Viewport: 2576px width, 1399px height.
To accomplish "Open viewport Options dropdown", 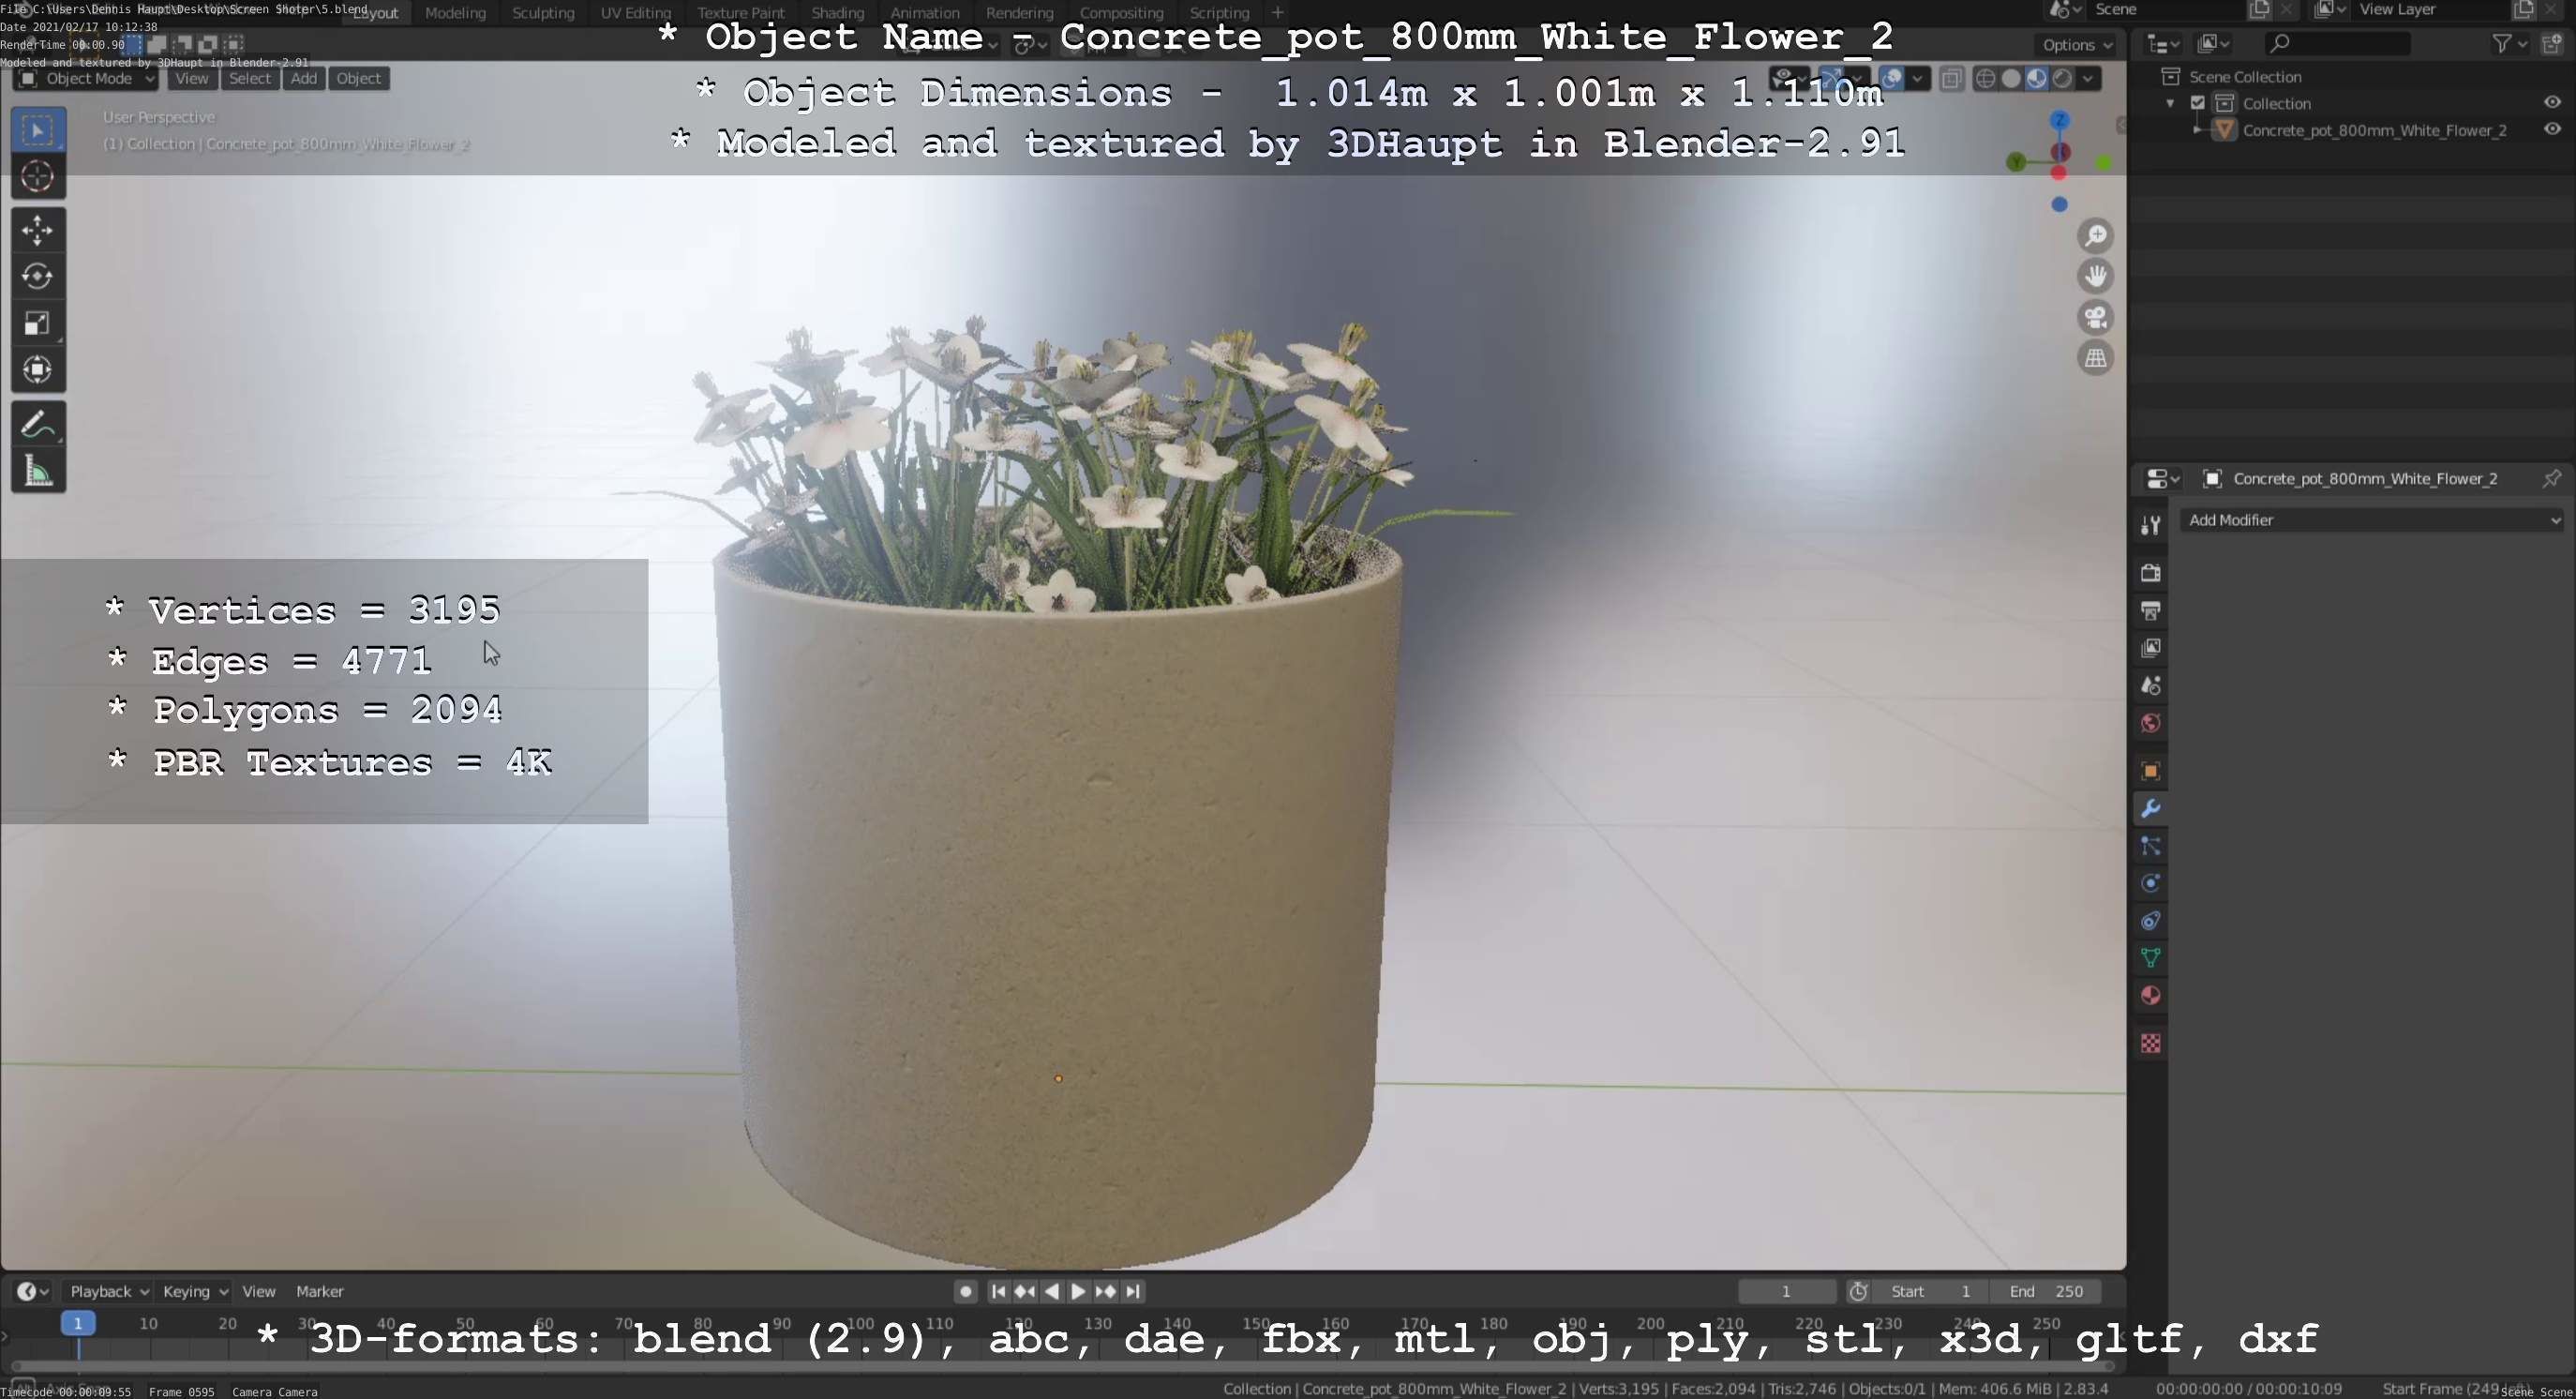I will coord(2077,45).
